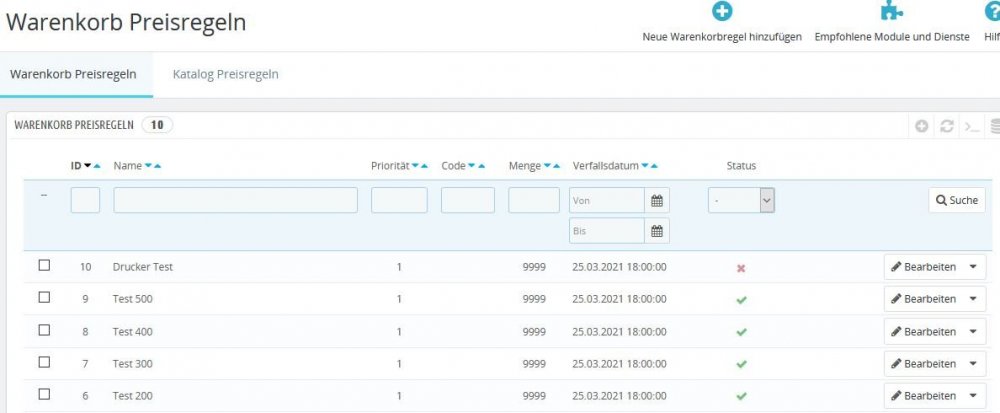Sort Name column ascending arrow
The height and width of the screenshot is (413, 1000).
click(x=158, y=166)
